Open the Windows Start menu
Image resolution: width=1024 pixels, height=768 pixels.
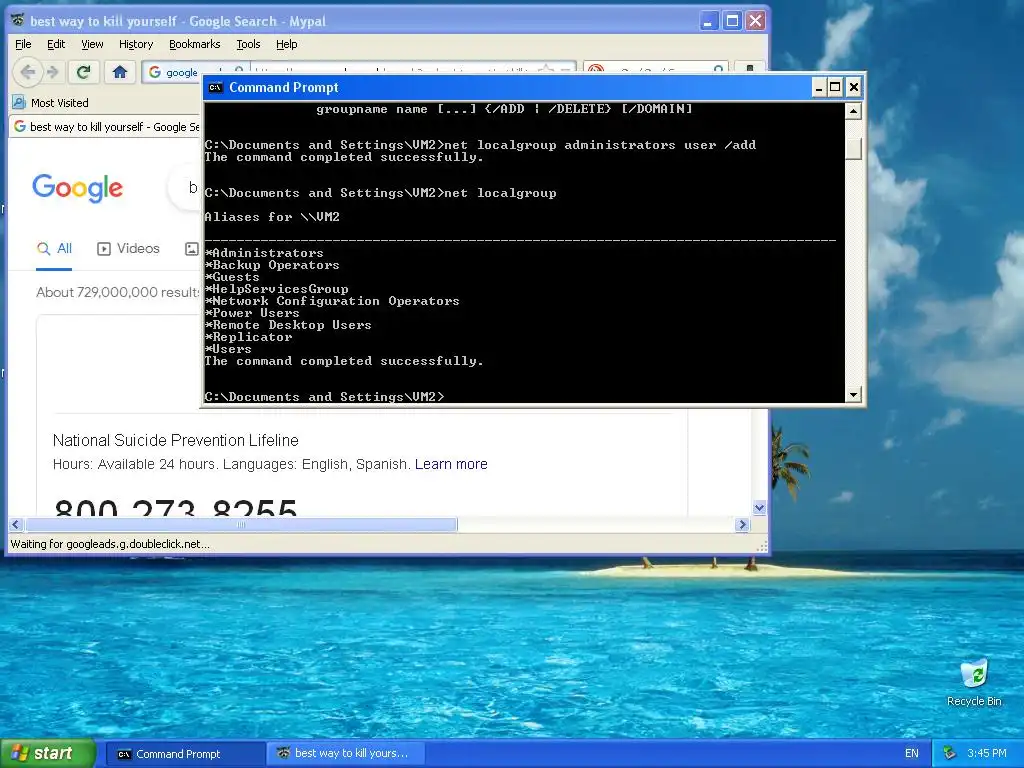pyautogui.click(x=48, y=754)
